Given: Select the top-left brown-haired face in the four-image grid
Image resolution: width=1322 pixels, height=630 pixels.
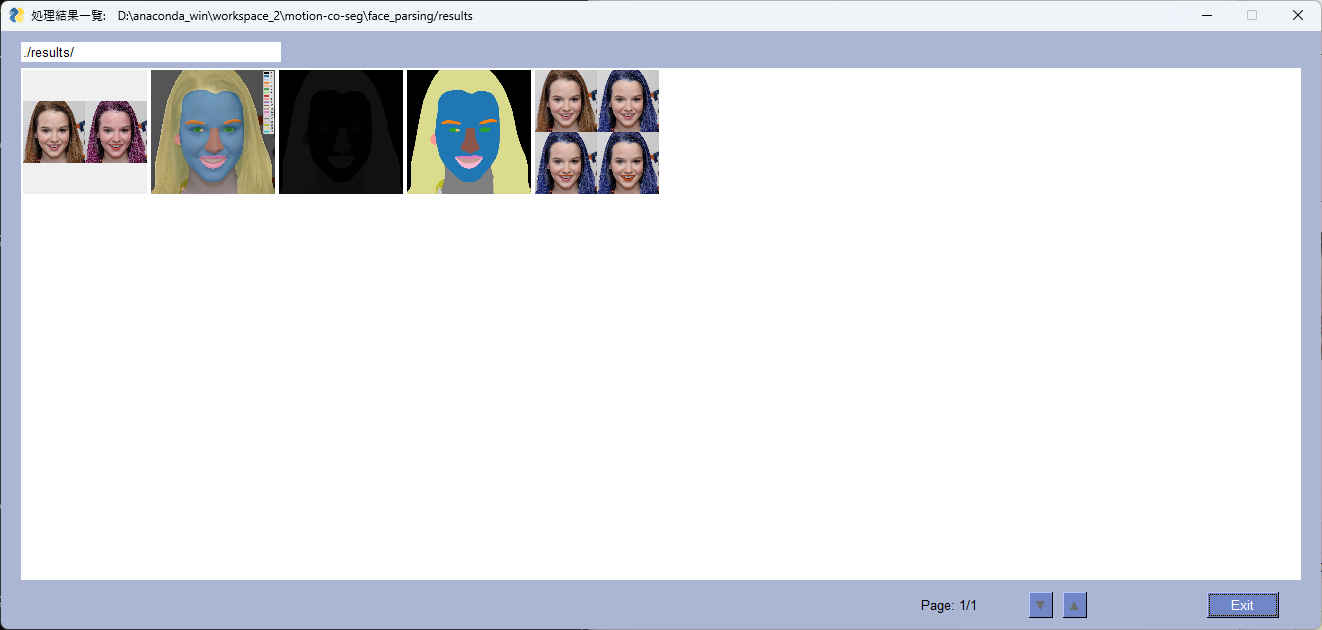Looking at the screenshot, I should pos(566,101).
